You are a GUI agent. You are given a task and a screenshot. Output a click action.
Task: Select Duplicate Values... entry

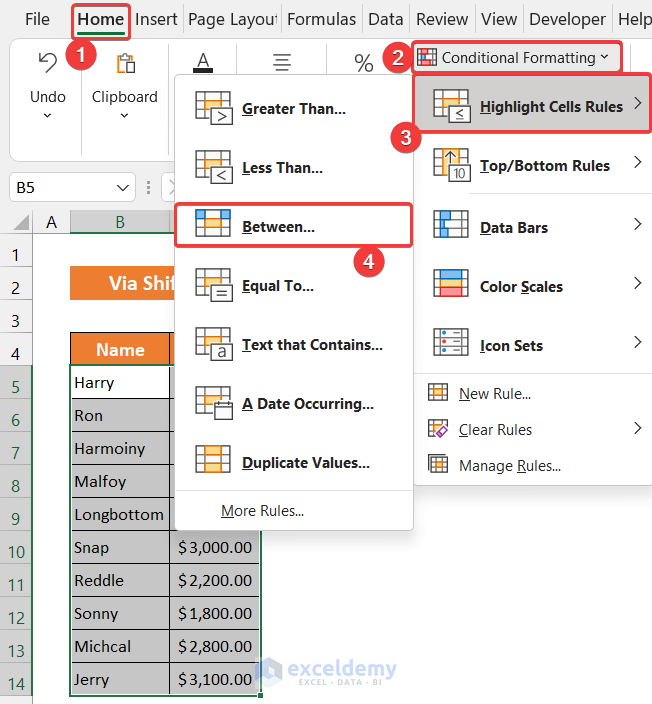click(294, 462)
